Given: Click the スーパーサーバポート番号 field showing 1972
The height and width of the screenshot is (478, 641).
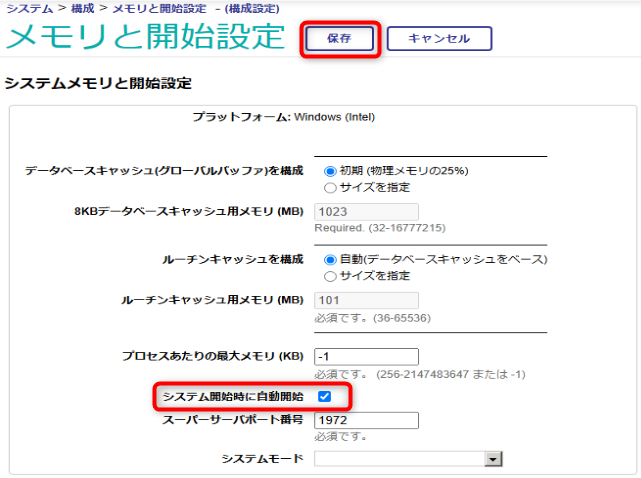Looking at the screenshot, I should click(366, 419).
